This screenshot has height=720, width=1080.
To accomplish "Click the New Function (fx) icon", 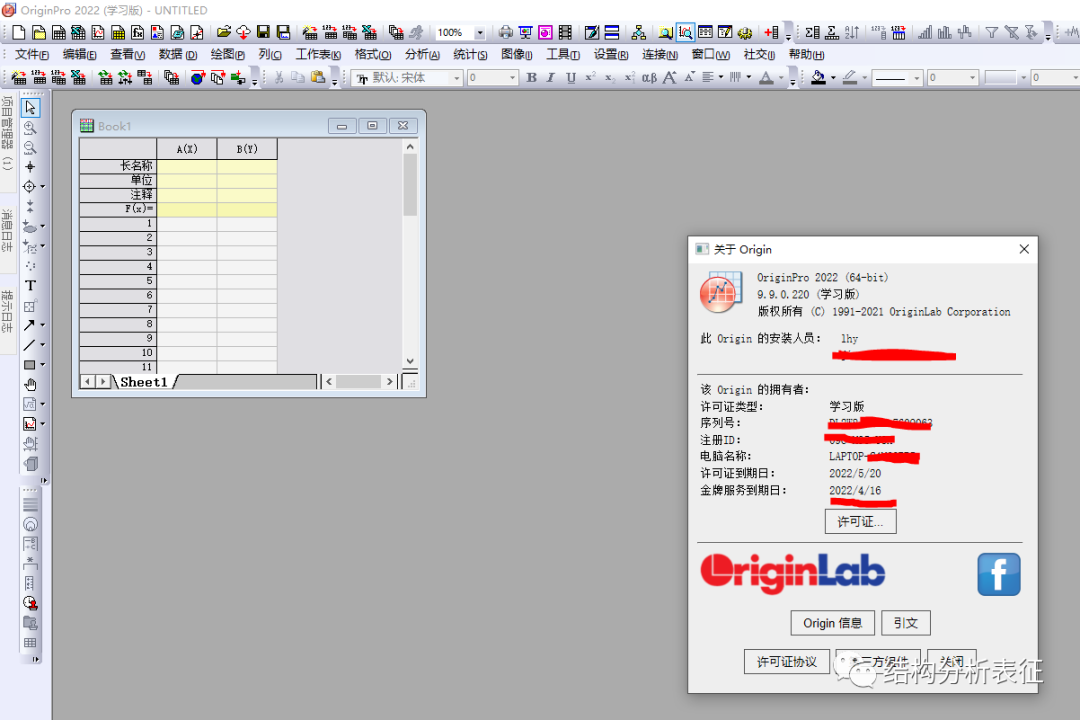I will (x=138, y=32).
